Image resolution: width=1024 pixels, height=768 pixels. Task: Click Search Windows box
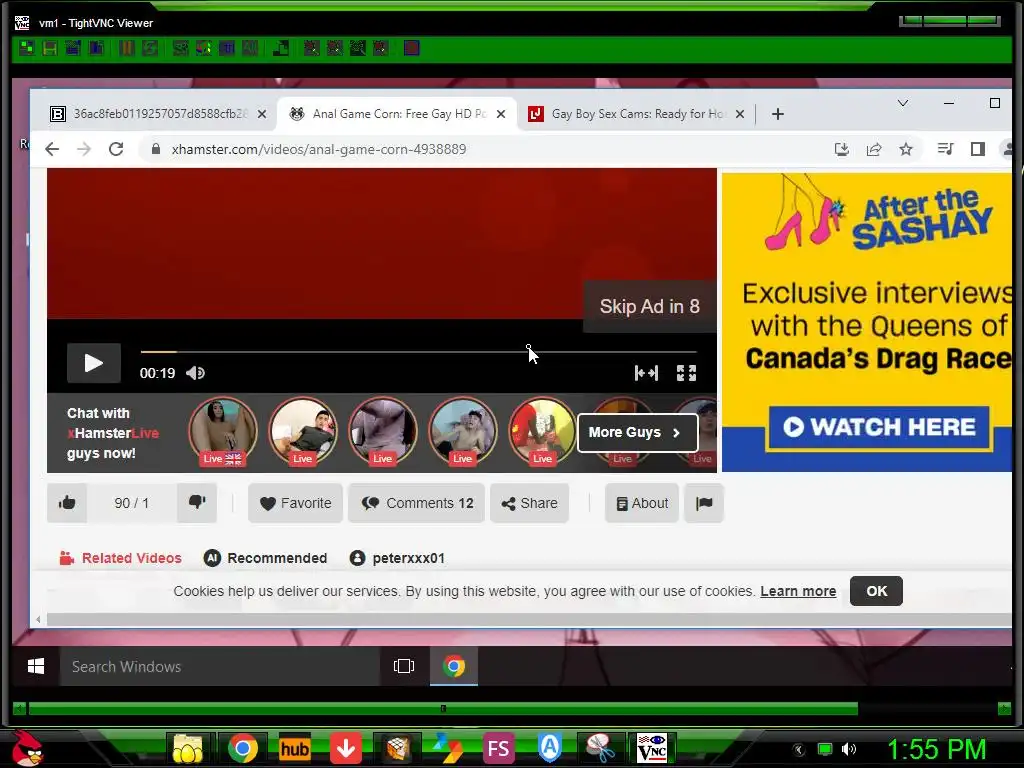[x=219, y=666]
